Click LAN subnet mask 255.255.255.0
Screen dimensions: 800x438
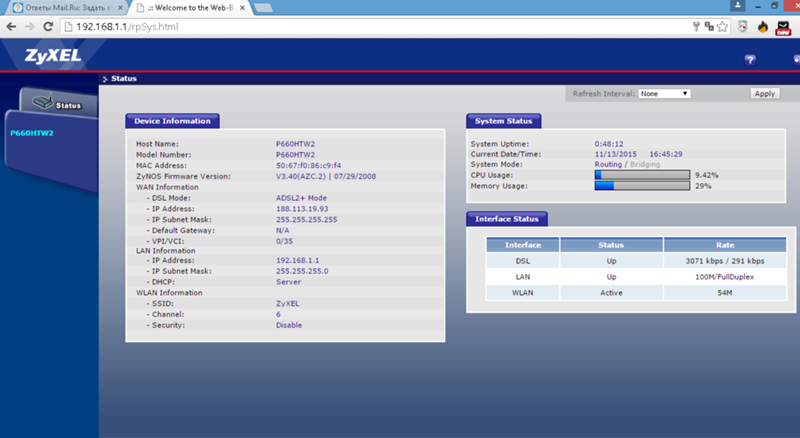pos(302,271)
